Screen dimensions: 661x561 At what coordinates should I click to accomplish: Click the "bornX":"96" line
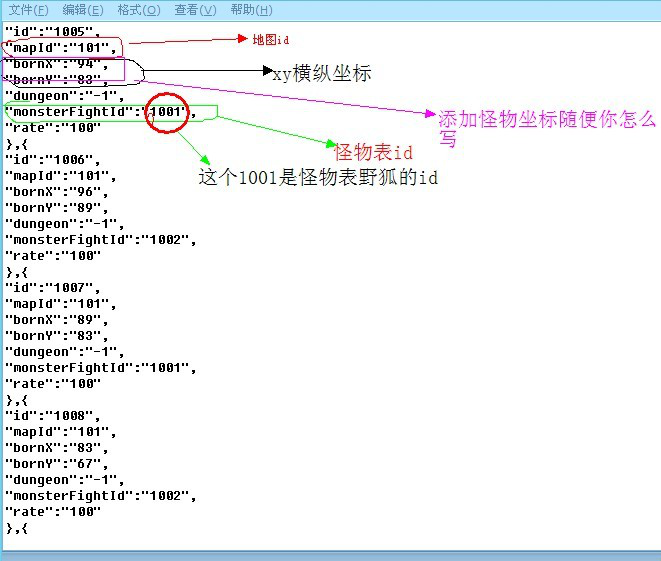pos(56,192)
